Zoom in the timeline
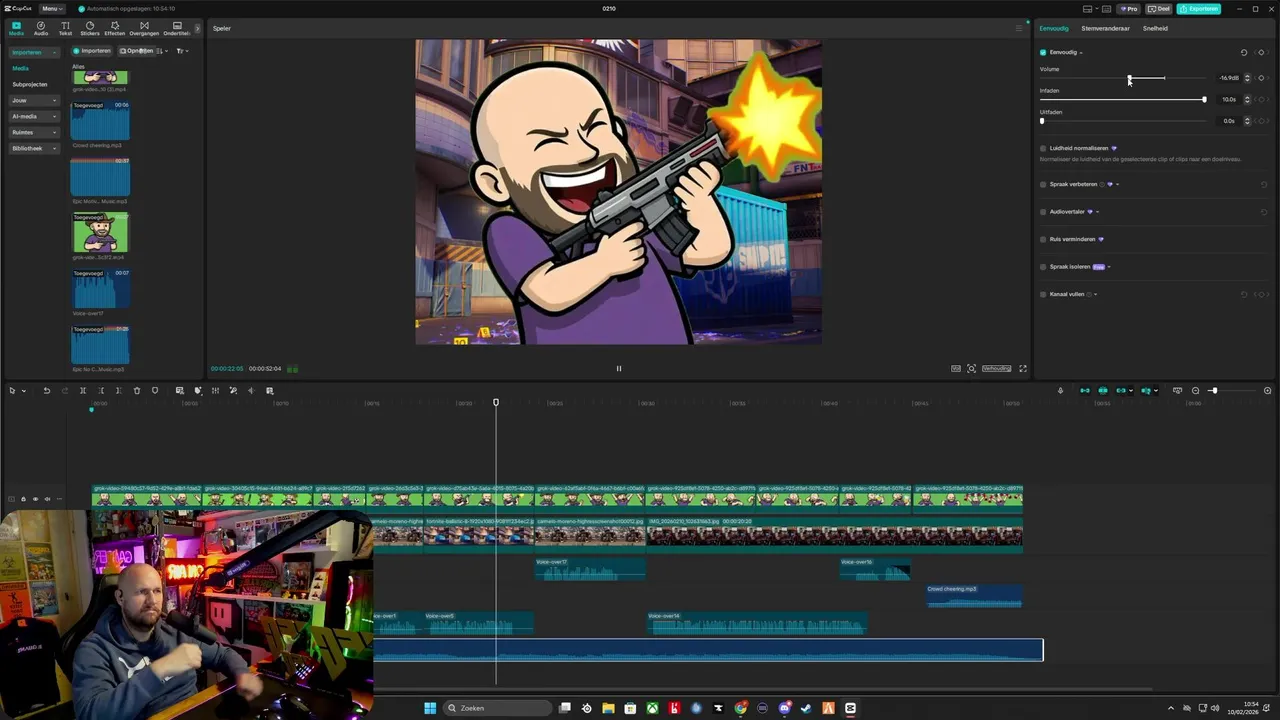The height and width of the screenshot is (720, 1280). 1267,390
